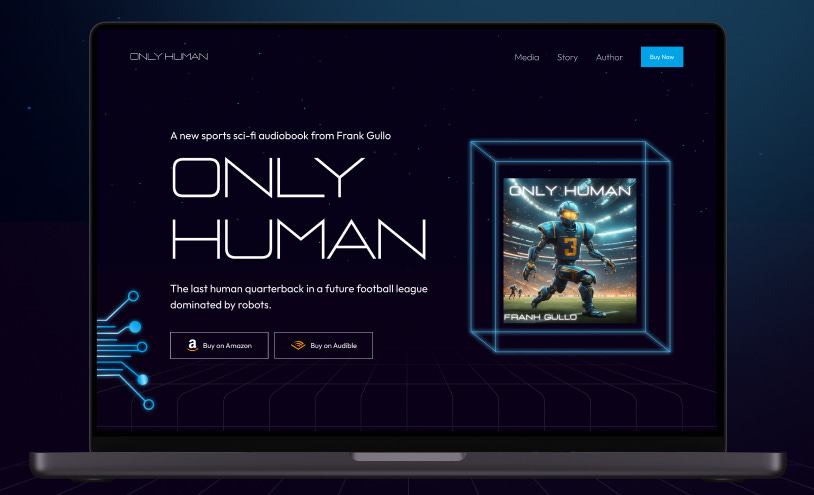Select the tagline "A new sports sci-fi audiobook from Frank Gullo"
Screen dimensions: 814x495
tap(280, 136)
